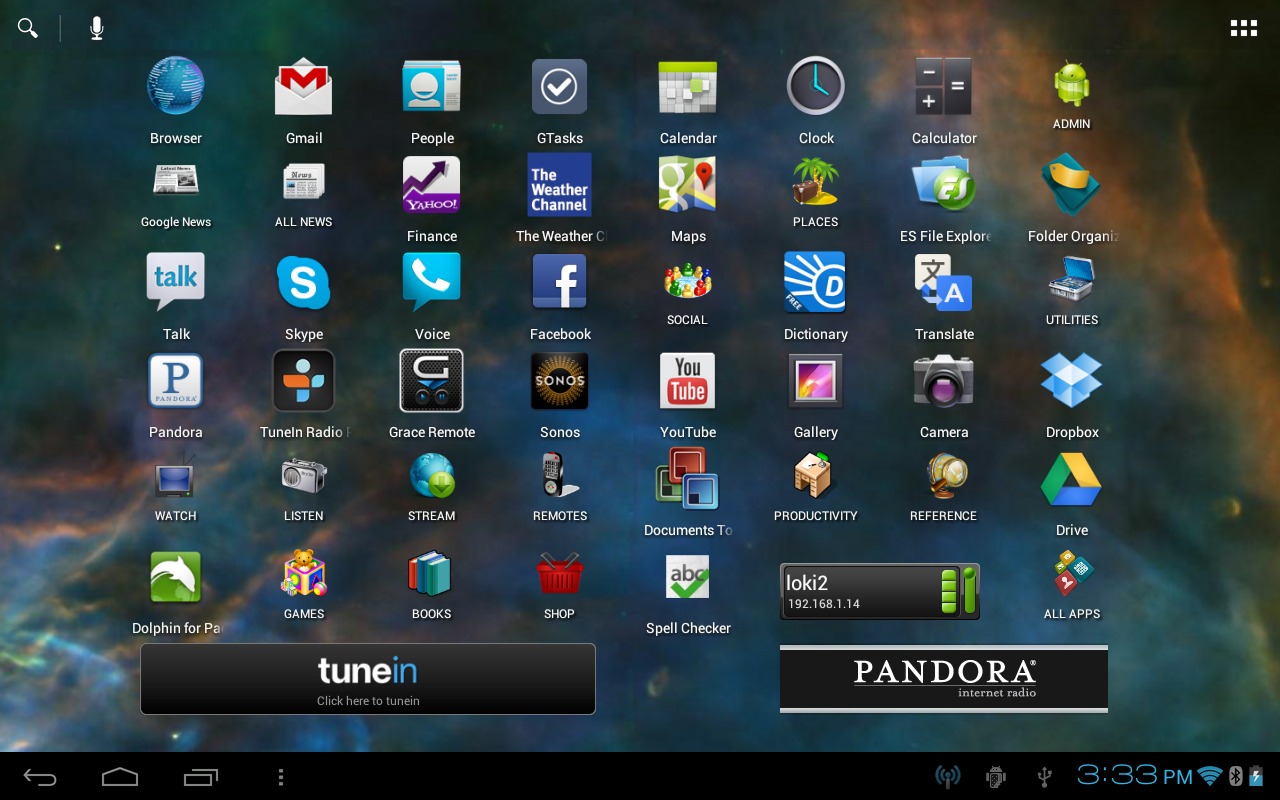Image resolution: width=1280 pixels, height=800 pixels.
Task: Tap the Back navigation button
Action: 40,777
